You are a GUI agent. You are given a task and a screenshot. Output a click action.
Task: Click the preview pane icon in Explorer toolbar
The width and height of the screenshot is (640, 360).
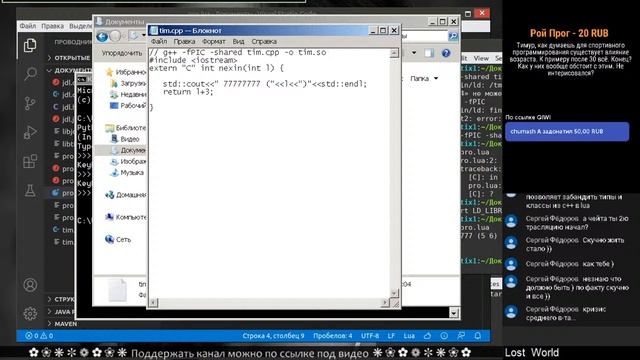click(x=429, y=53)
